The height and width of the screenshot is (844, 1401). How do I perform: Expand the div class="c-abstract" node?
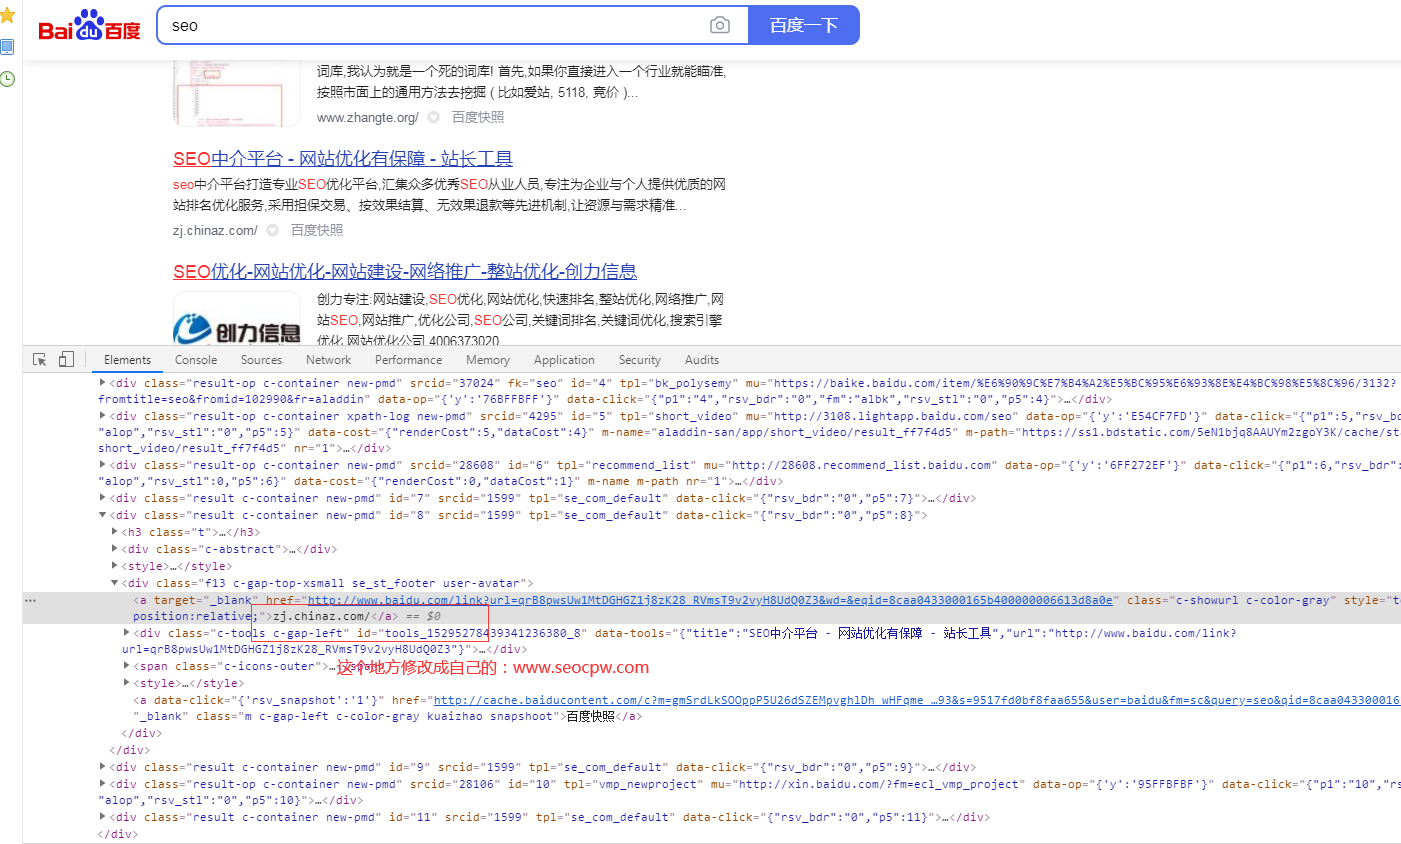115,549
